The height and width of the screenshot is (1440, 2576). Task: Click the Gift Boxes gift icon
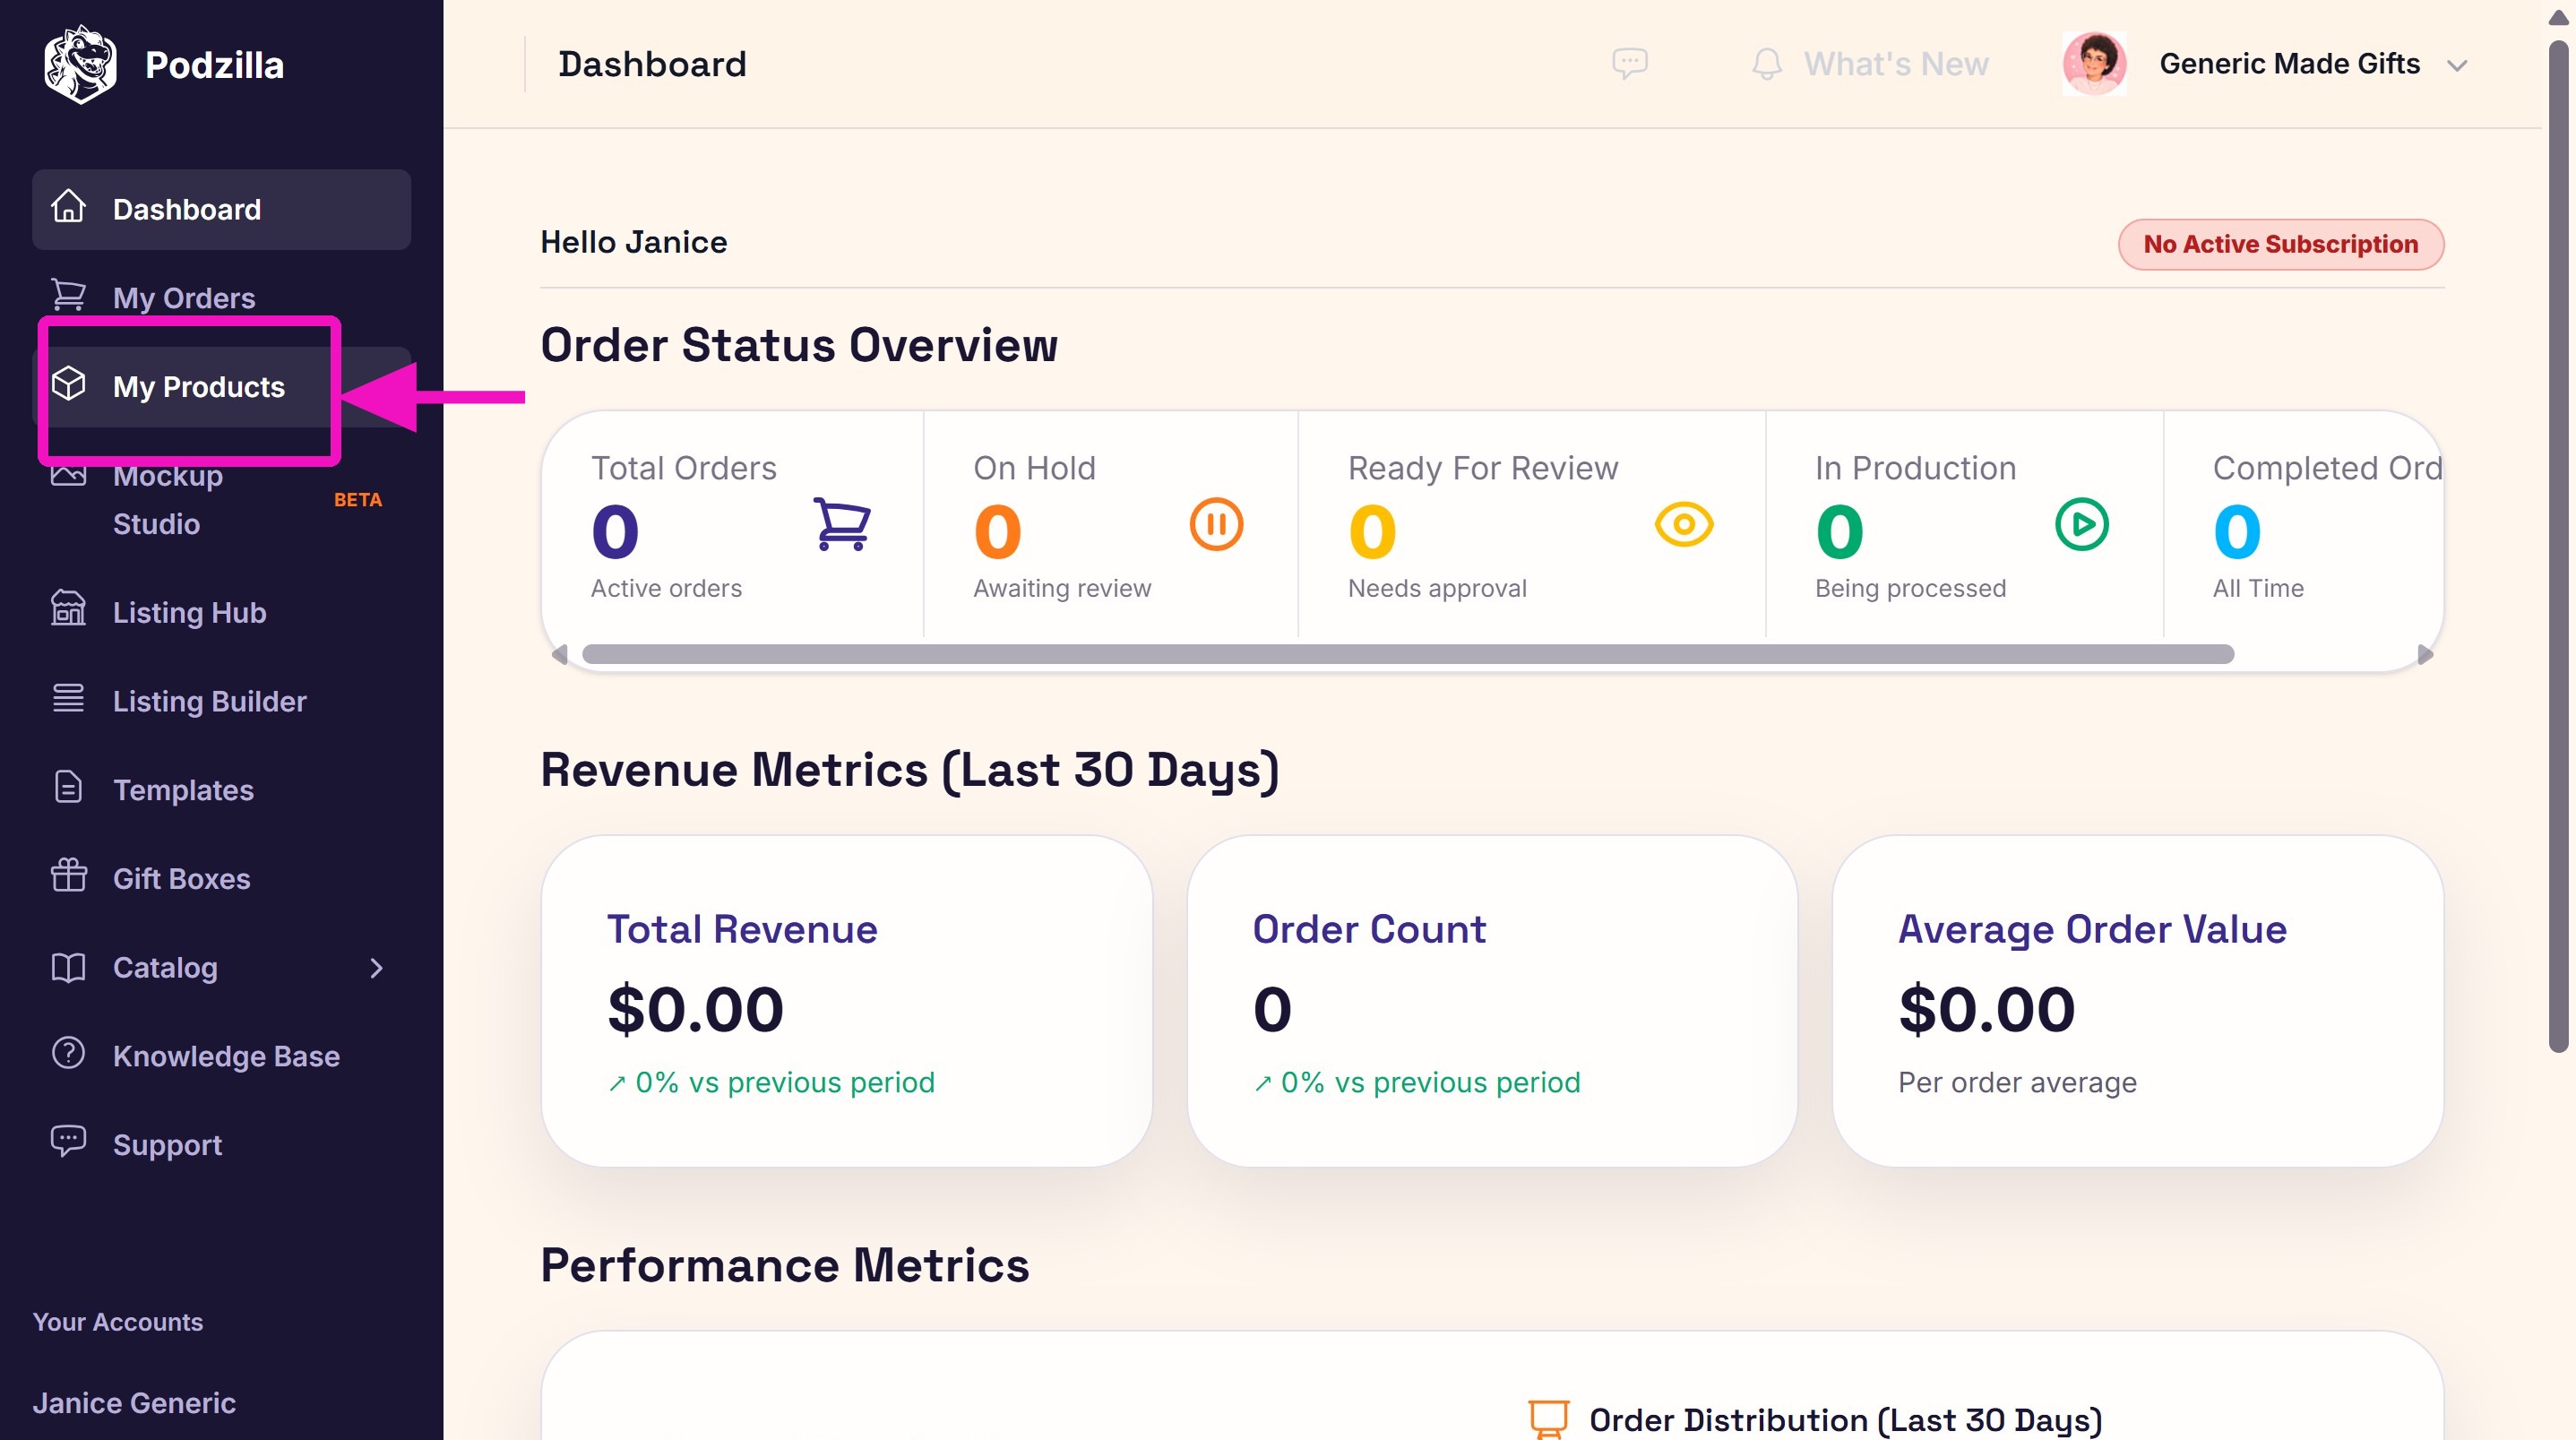click(x=69, y=876)
